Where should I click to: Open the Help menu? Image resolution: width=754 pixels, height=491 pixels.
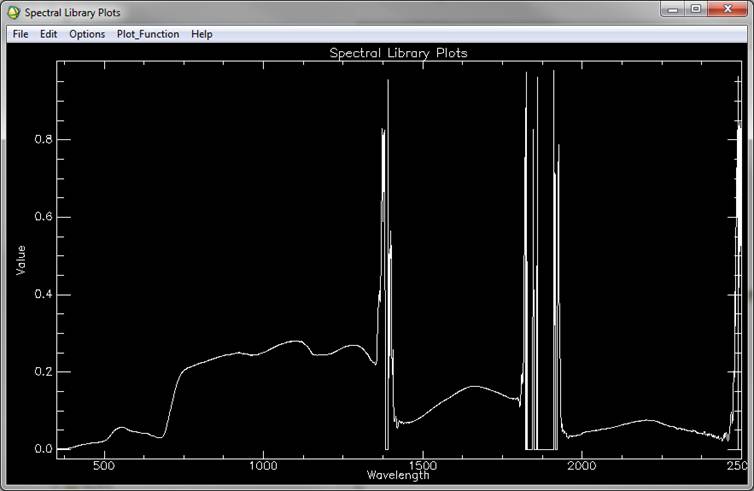202,34
